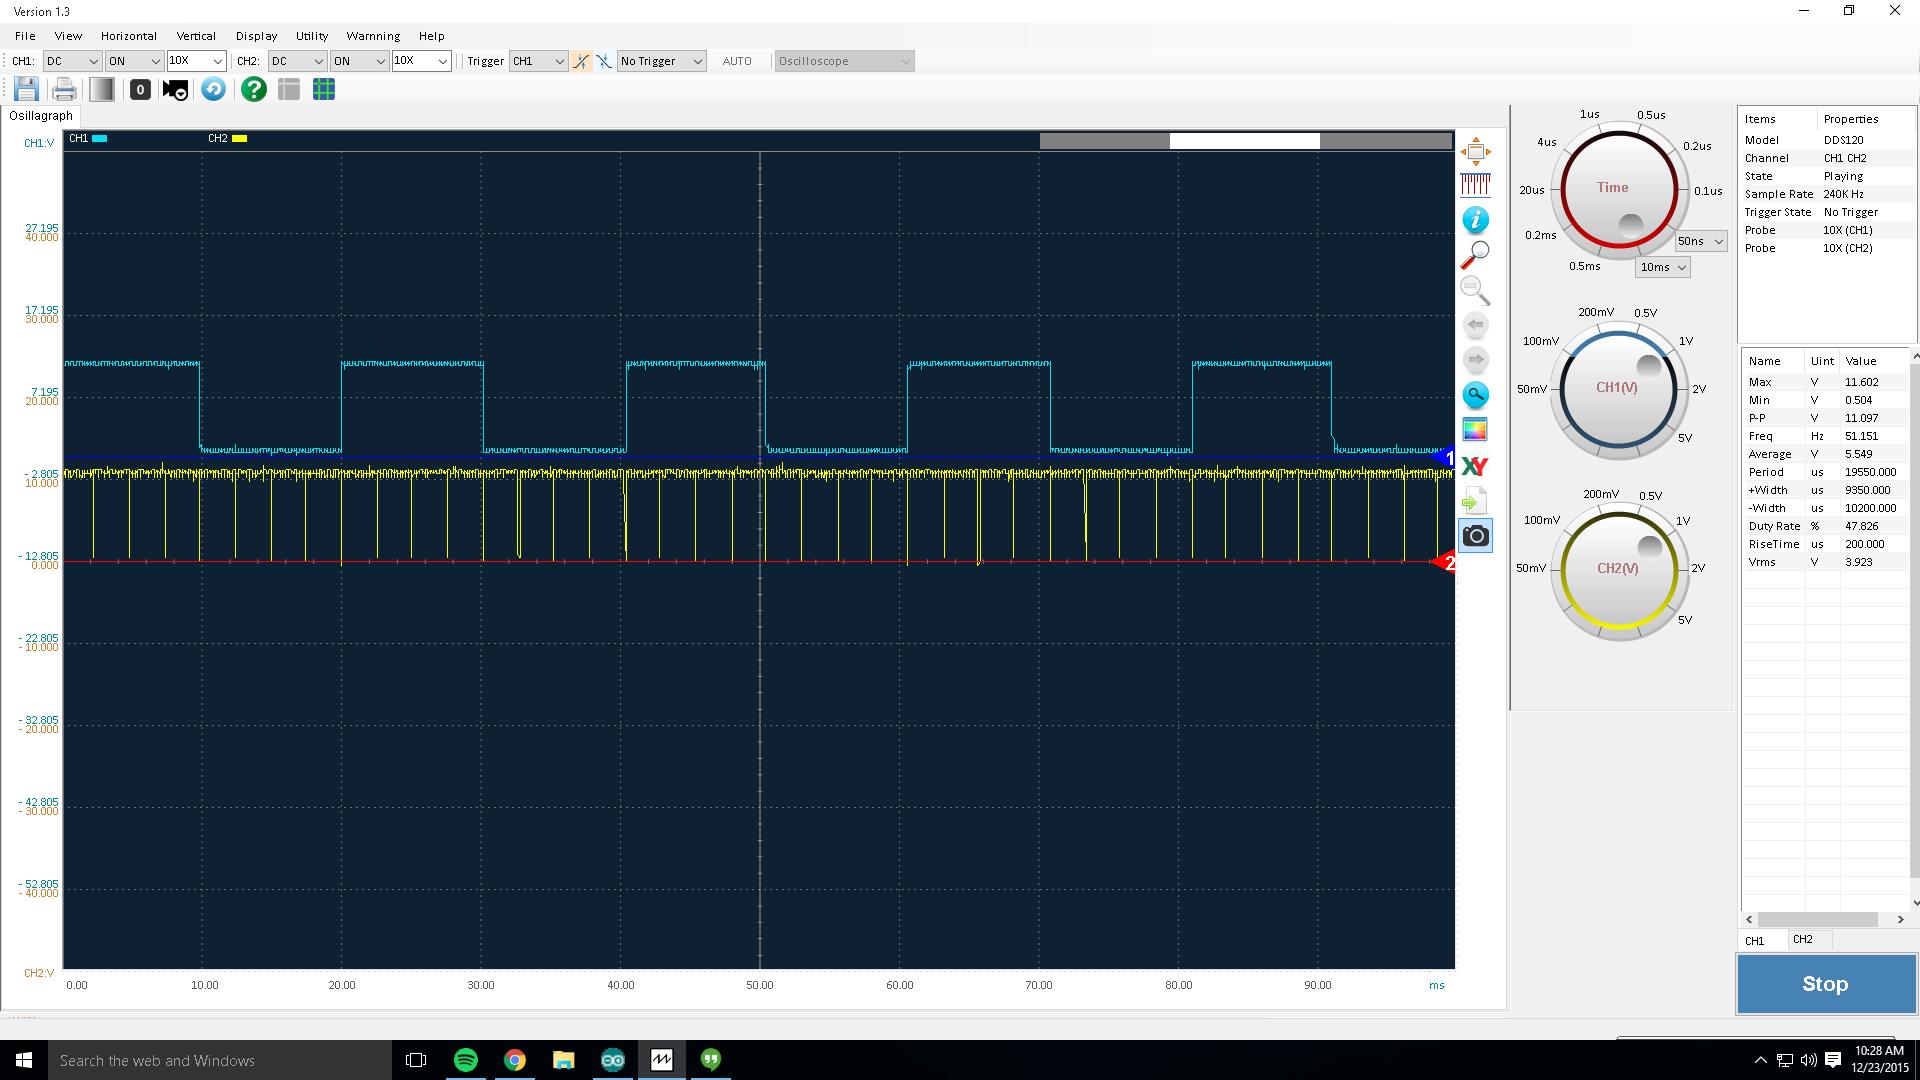Viewport: 1920px width, 1080px height.
Task: Open CH1 ON/OFF dropdown
Action: tap(134, 61)
